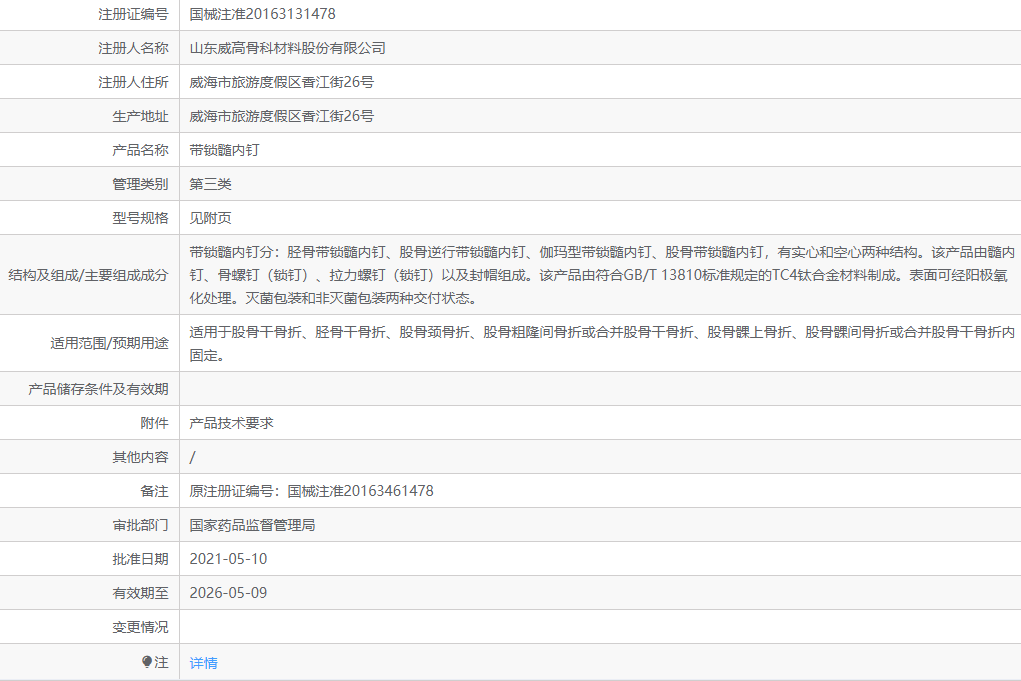
Task: Click the 其他内容 label
Action: (140, 457)
